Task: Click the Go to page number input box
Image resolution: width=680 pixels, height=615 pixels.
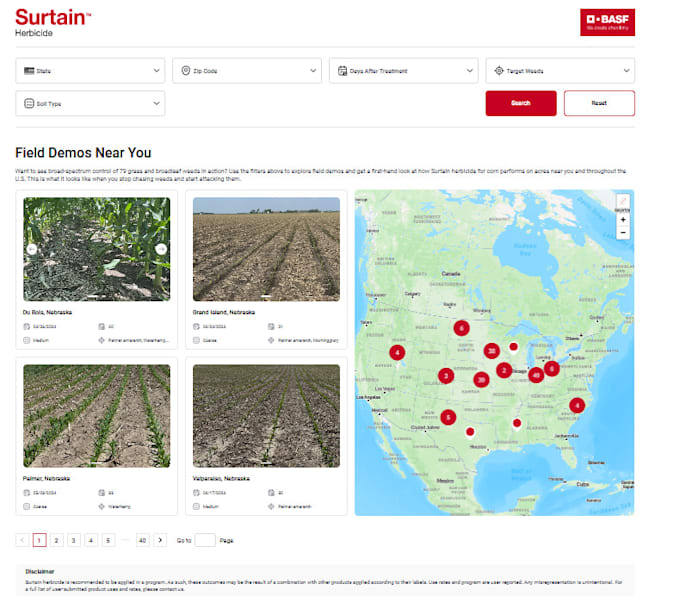Action: coord(205,540)
